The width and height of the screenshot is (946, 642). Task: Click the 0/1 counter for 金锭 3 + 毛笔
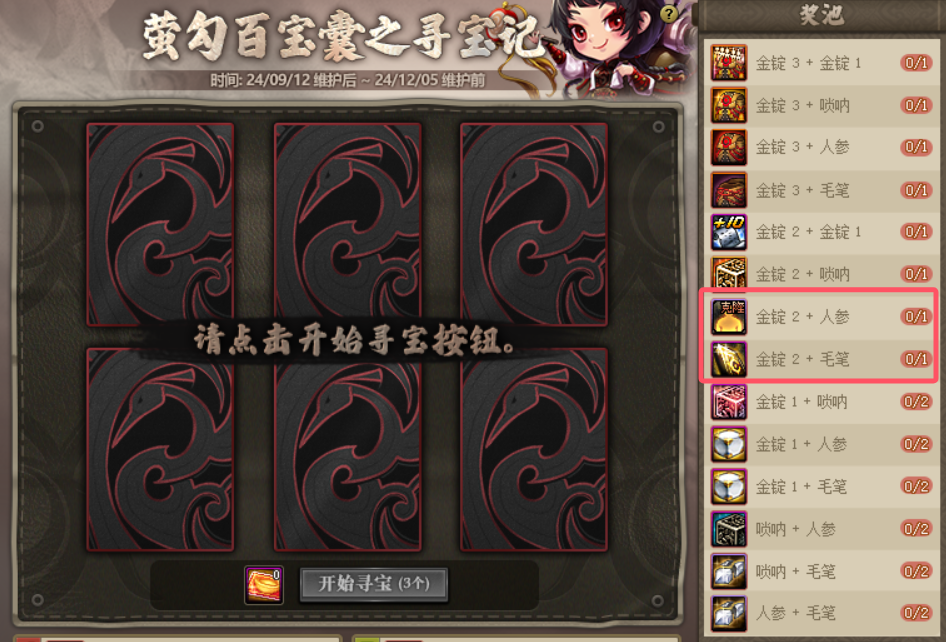916,190
